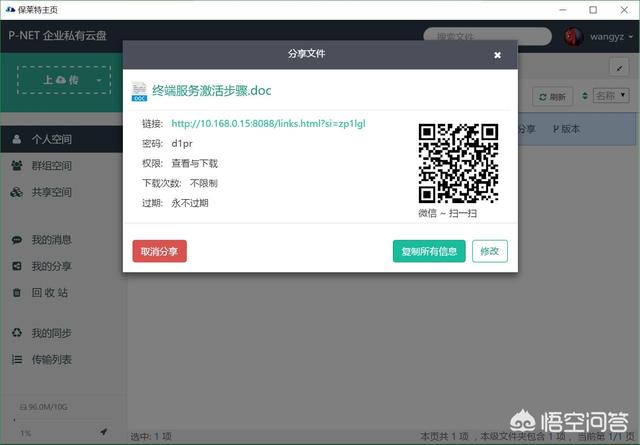The image size is (640, 445).
Task: Click the 微信 ~ 扫一扫 caption
Action: (x=447, y=213)
